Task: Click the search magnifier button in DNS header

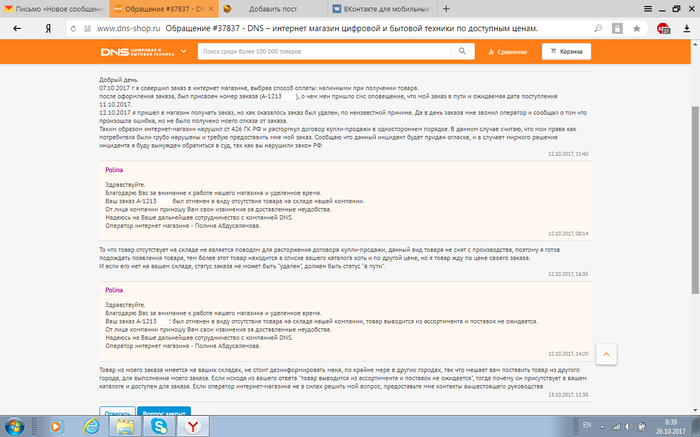Action: coord(462,51)
